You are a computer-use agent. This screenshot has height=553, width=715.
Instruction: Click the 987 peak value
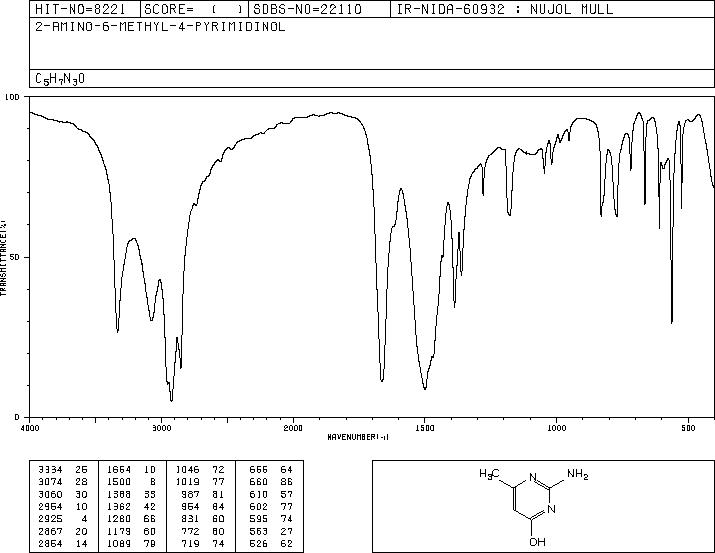click(x=191, y=494)
